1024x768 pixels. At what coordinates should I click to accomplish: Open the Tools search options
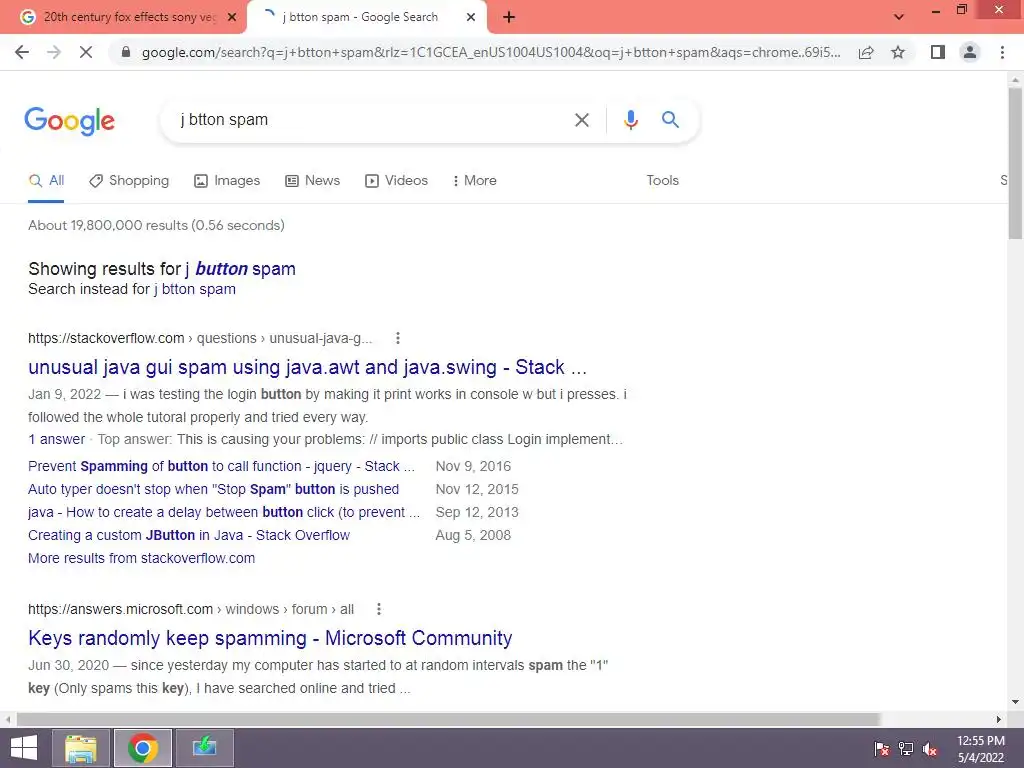click(x=662, y=181)
